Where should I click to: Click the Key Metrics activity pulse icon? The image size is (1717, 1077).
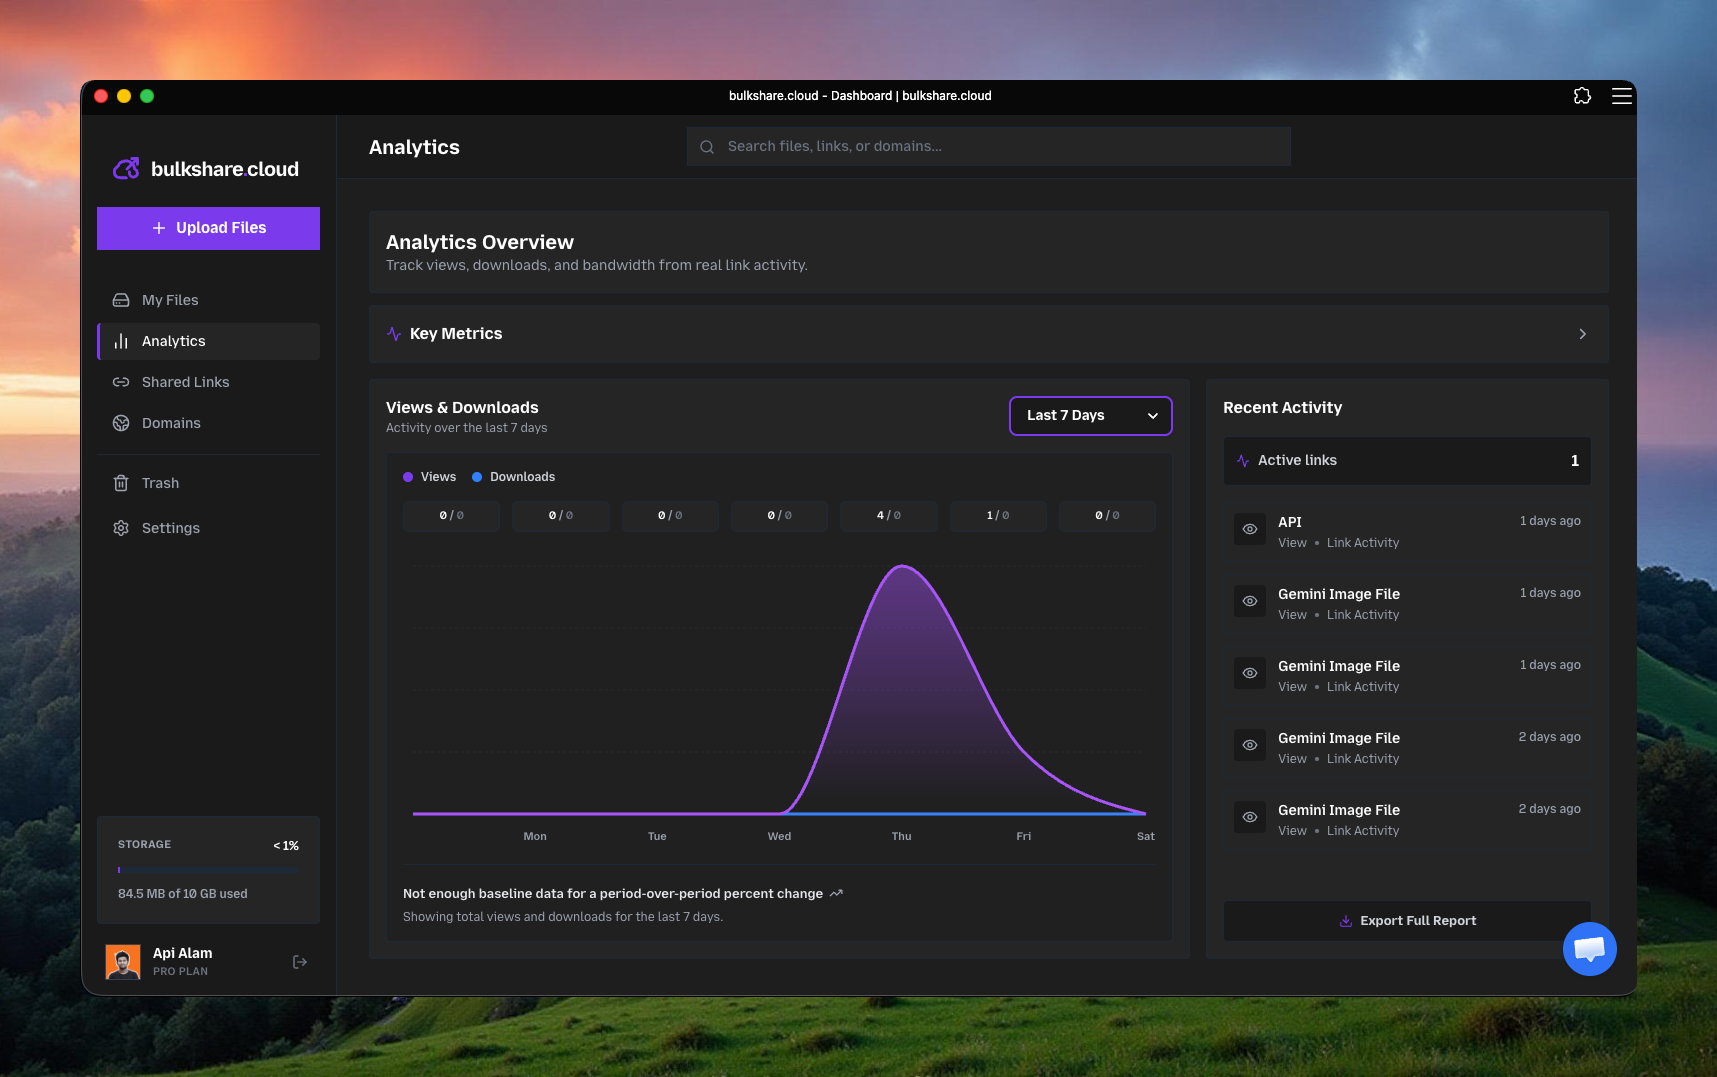pyautogui.click(x=393, y=334)
